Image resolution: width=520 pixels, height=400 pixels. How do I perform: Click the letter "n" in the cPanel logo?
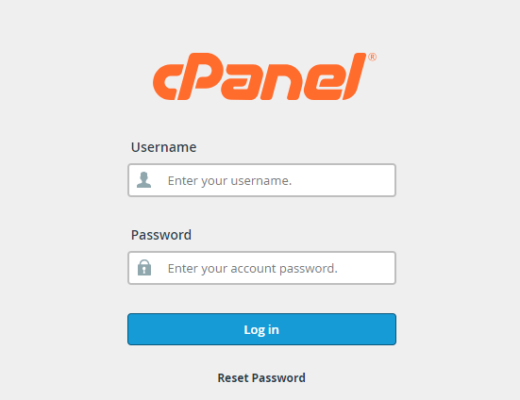(280, 82)
